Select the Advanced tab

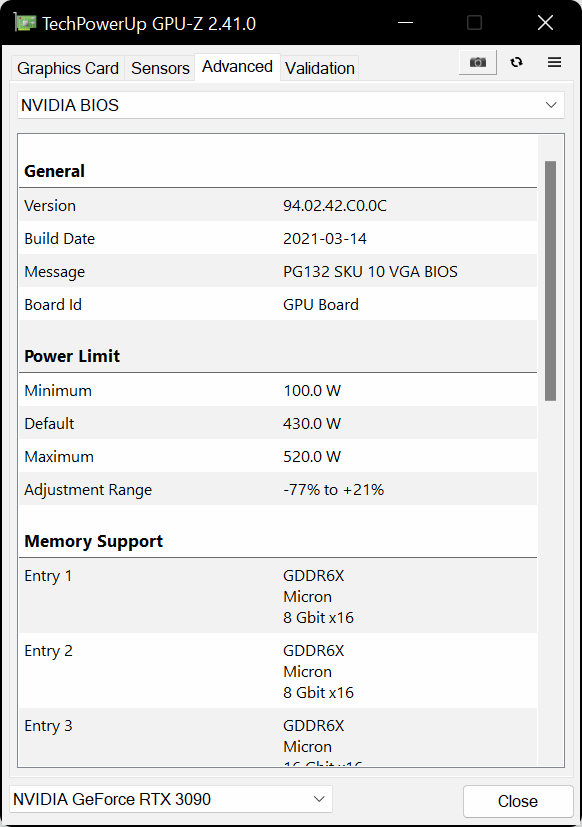(x=237, y=67)
